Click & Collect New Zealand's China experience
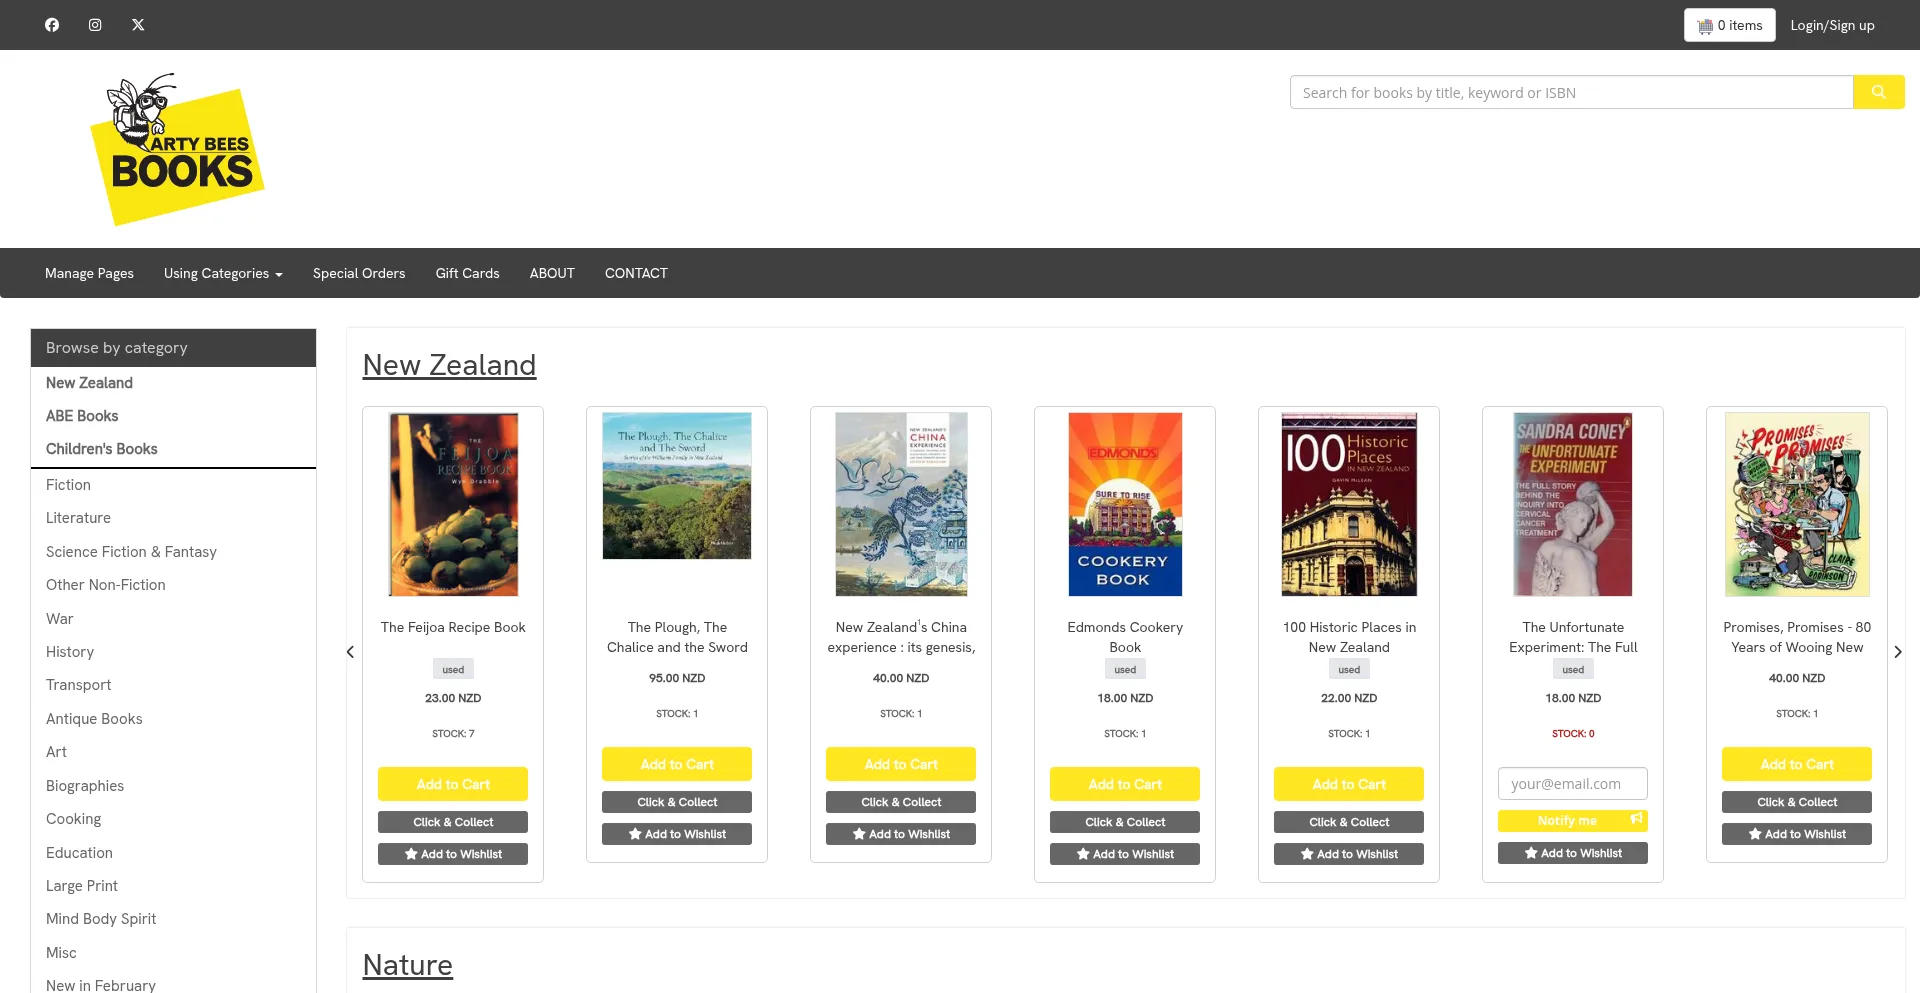Screen dimensions: 1920x993 click(901, 802)
